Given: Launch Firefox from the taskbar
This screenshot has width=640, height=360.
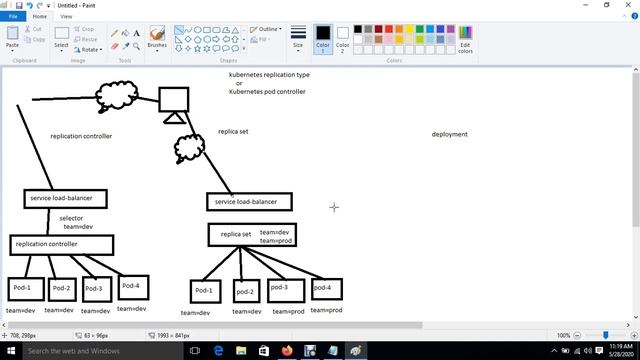Looking at the screenshot, I should [x=287, y=351].
